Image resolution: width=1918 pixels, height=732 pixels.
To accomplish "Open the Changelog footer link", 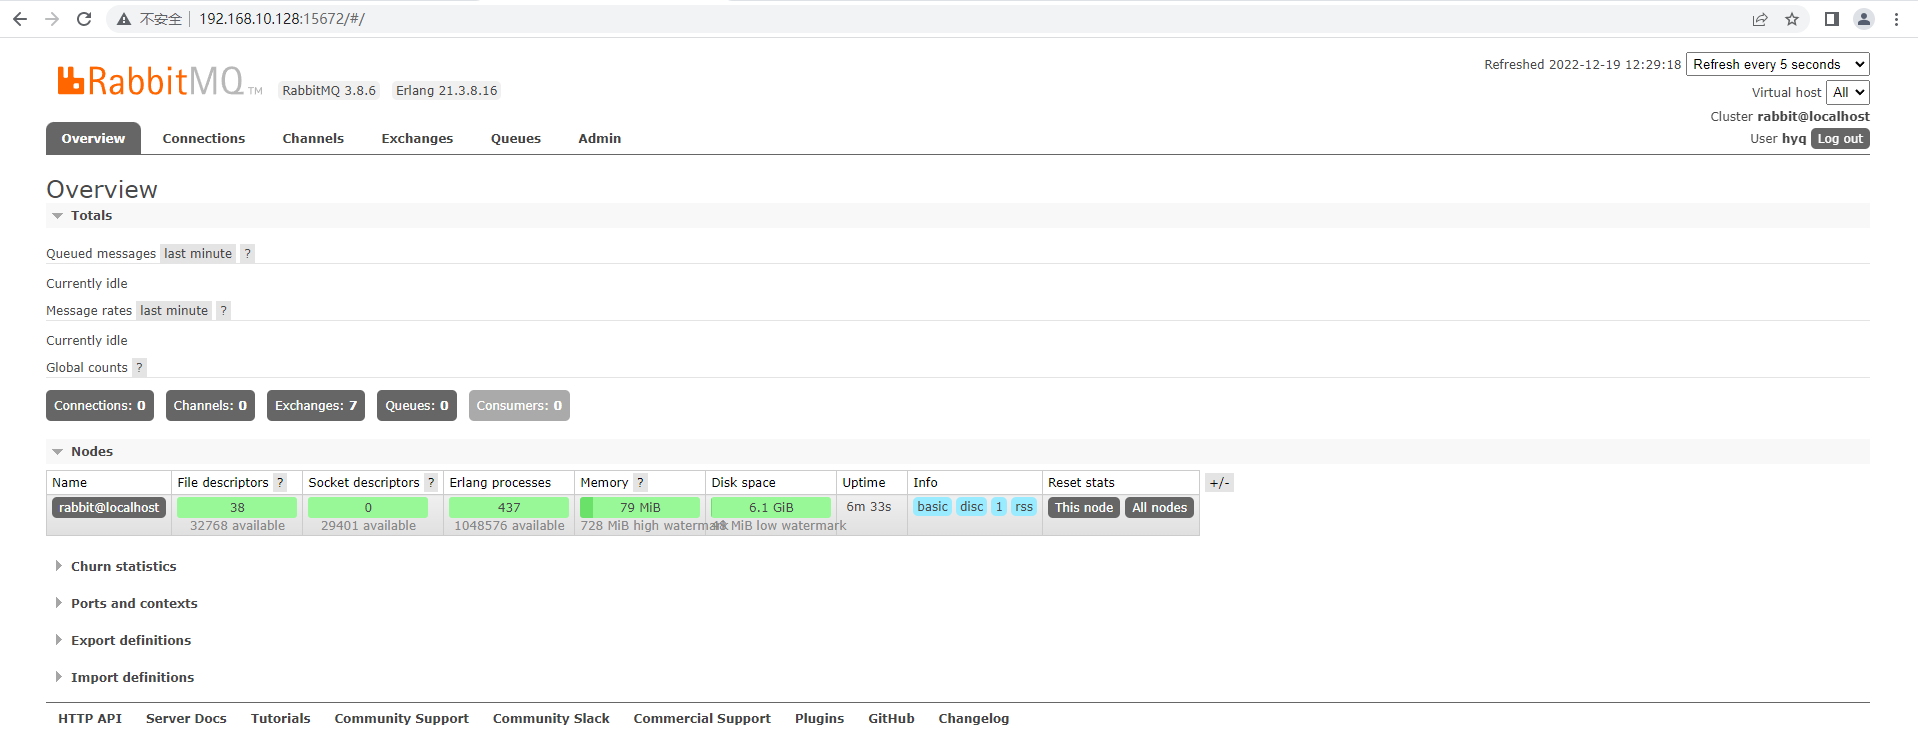I will point(973,719).
